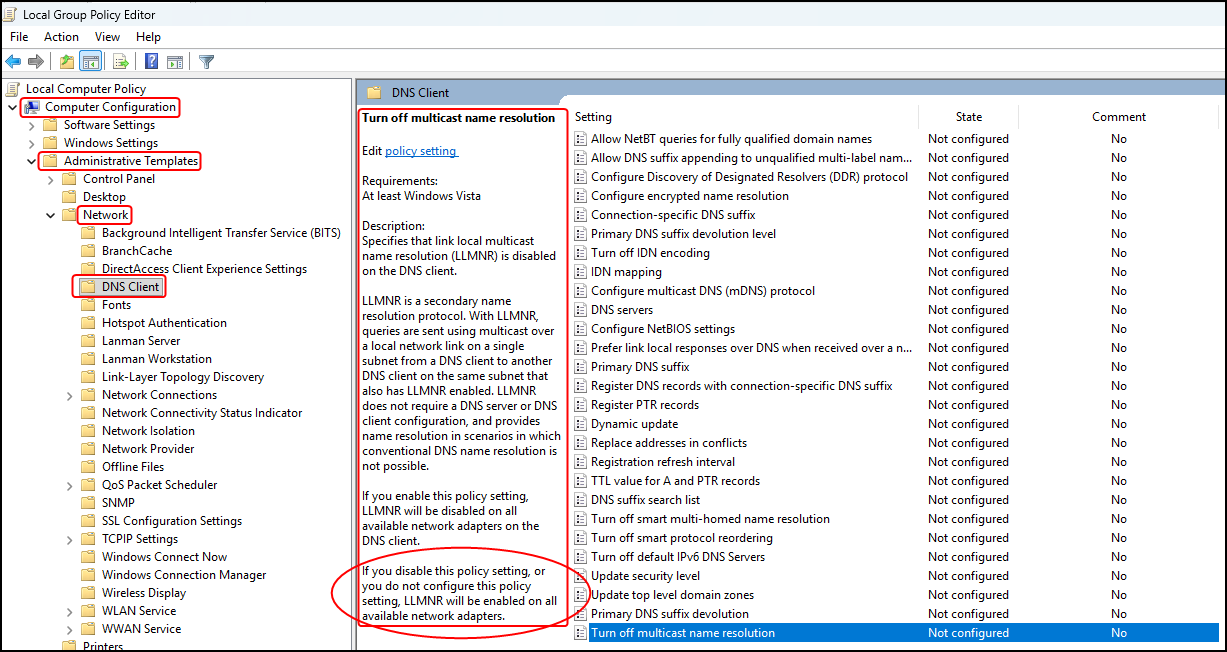Click the Export List toolbar icon

tap(121, 61)
